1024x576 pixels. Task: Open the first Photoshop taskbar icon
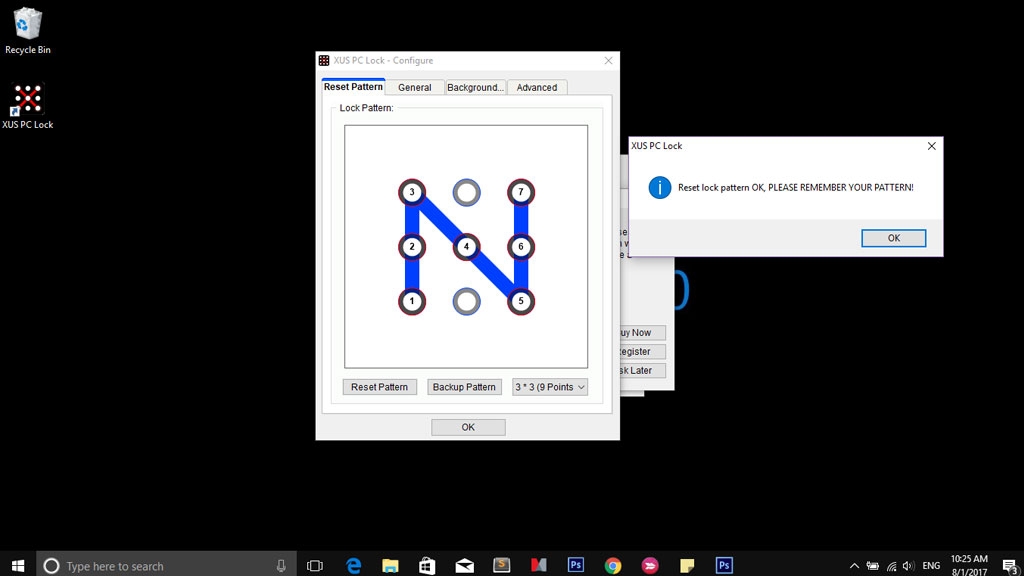pyautogui.click(x=575, y=566)
